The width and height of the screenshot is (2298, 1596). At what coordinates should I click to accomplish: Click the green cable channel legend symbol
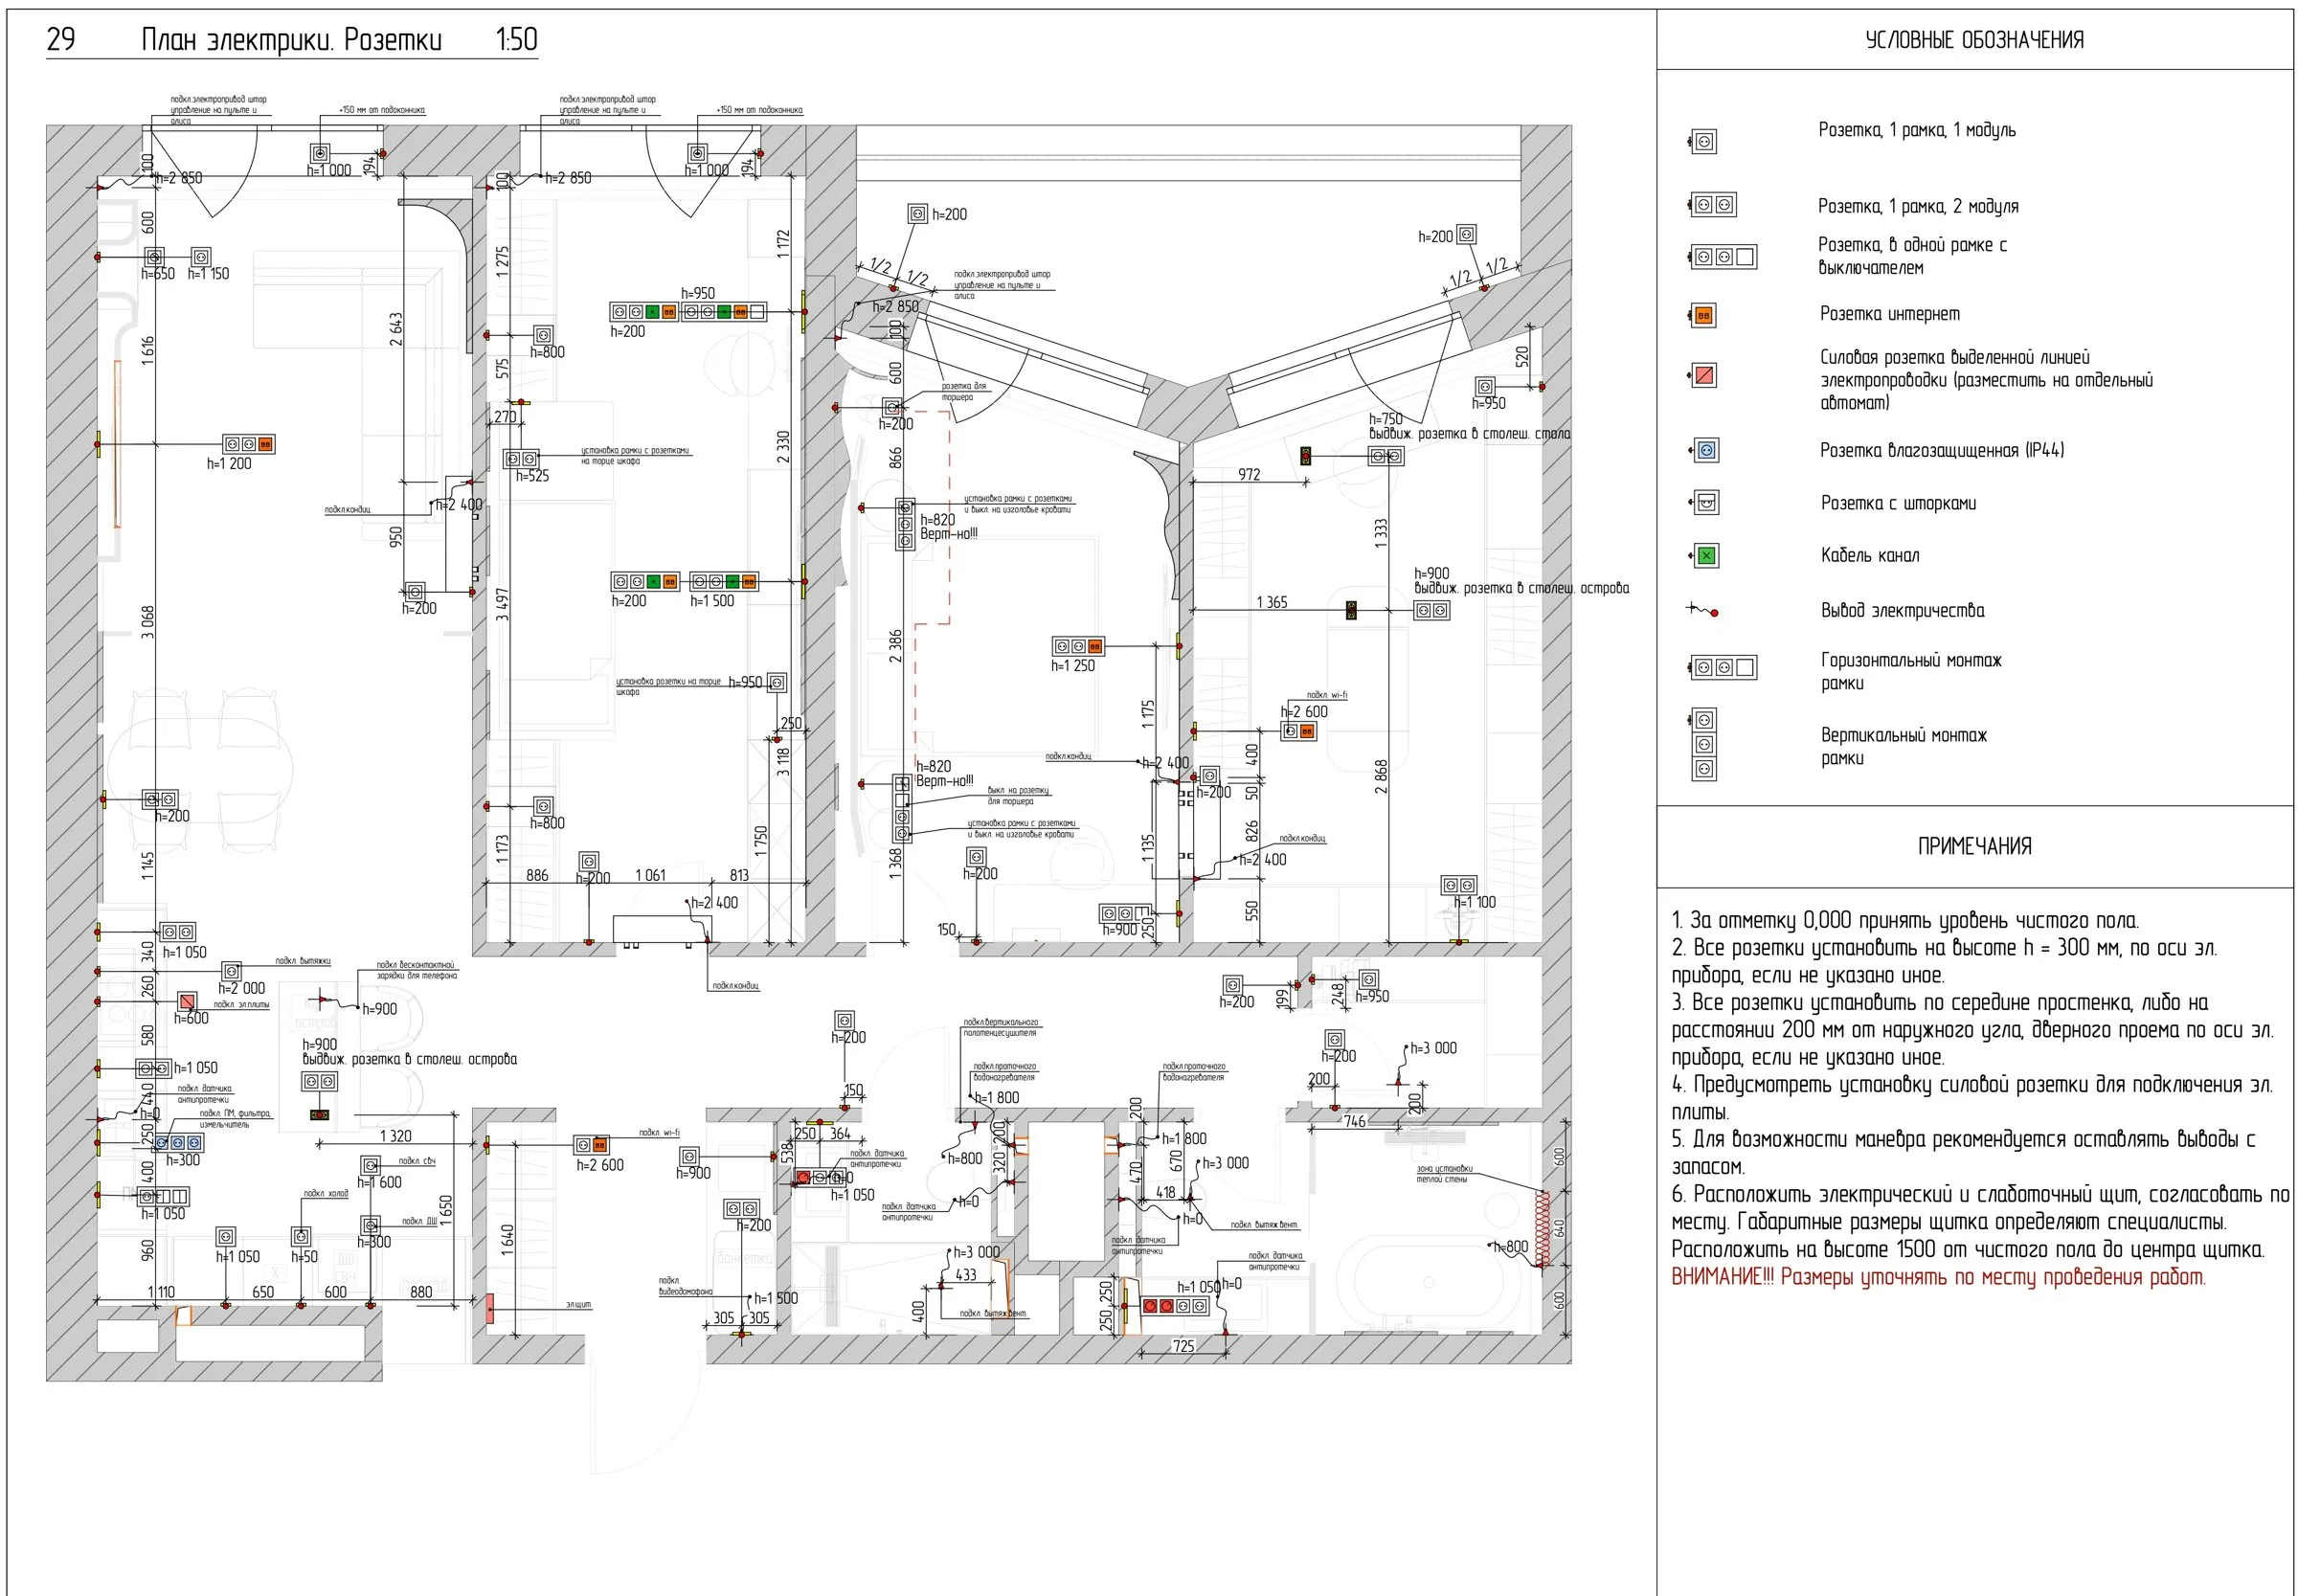(1704, 555)
